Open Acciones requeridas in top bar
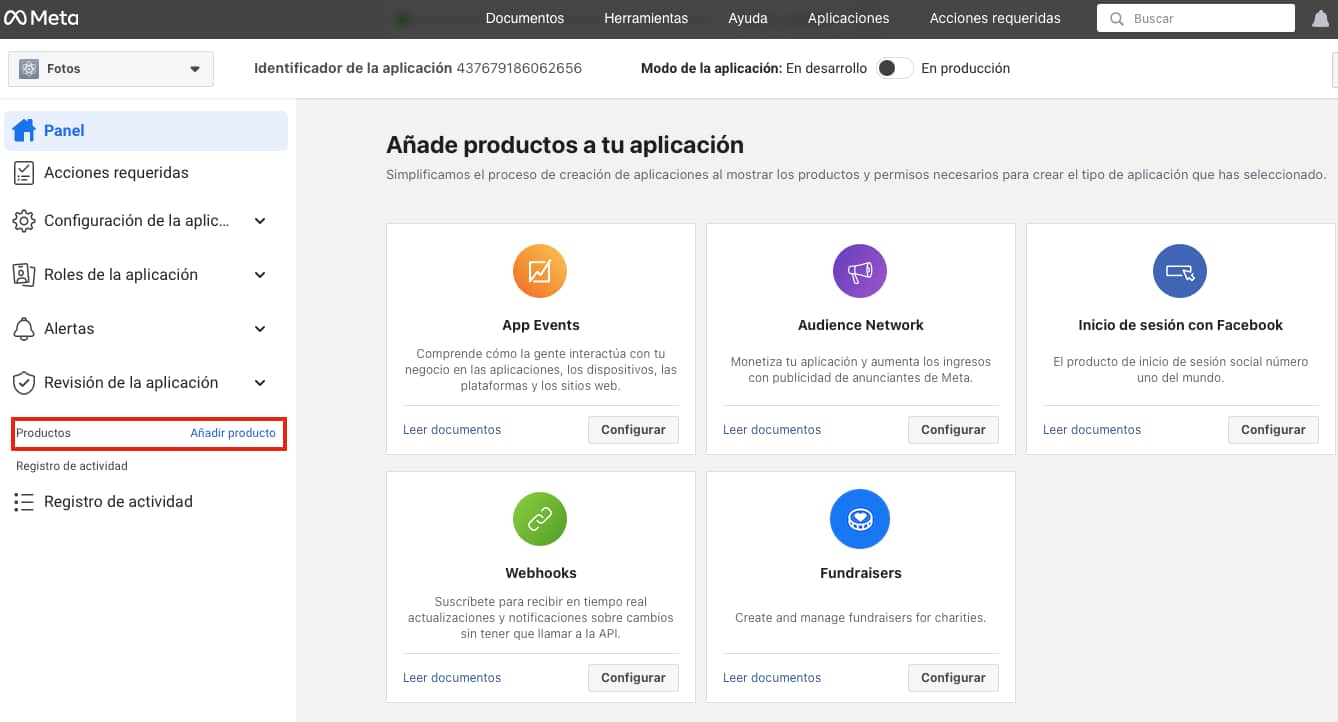 [995, 18]
